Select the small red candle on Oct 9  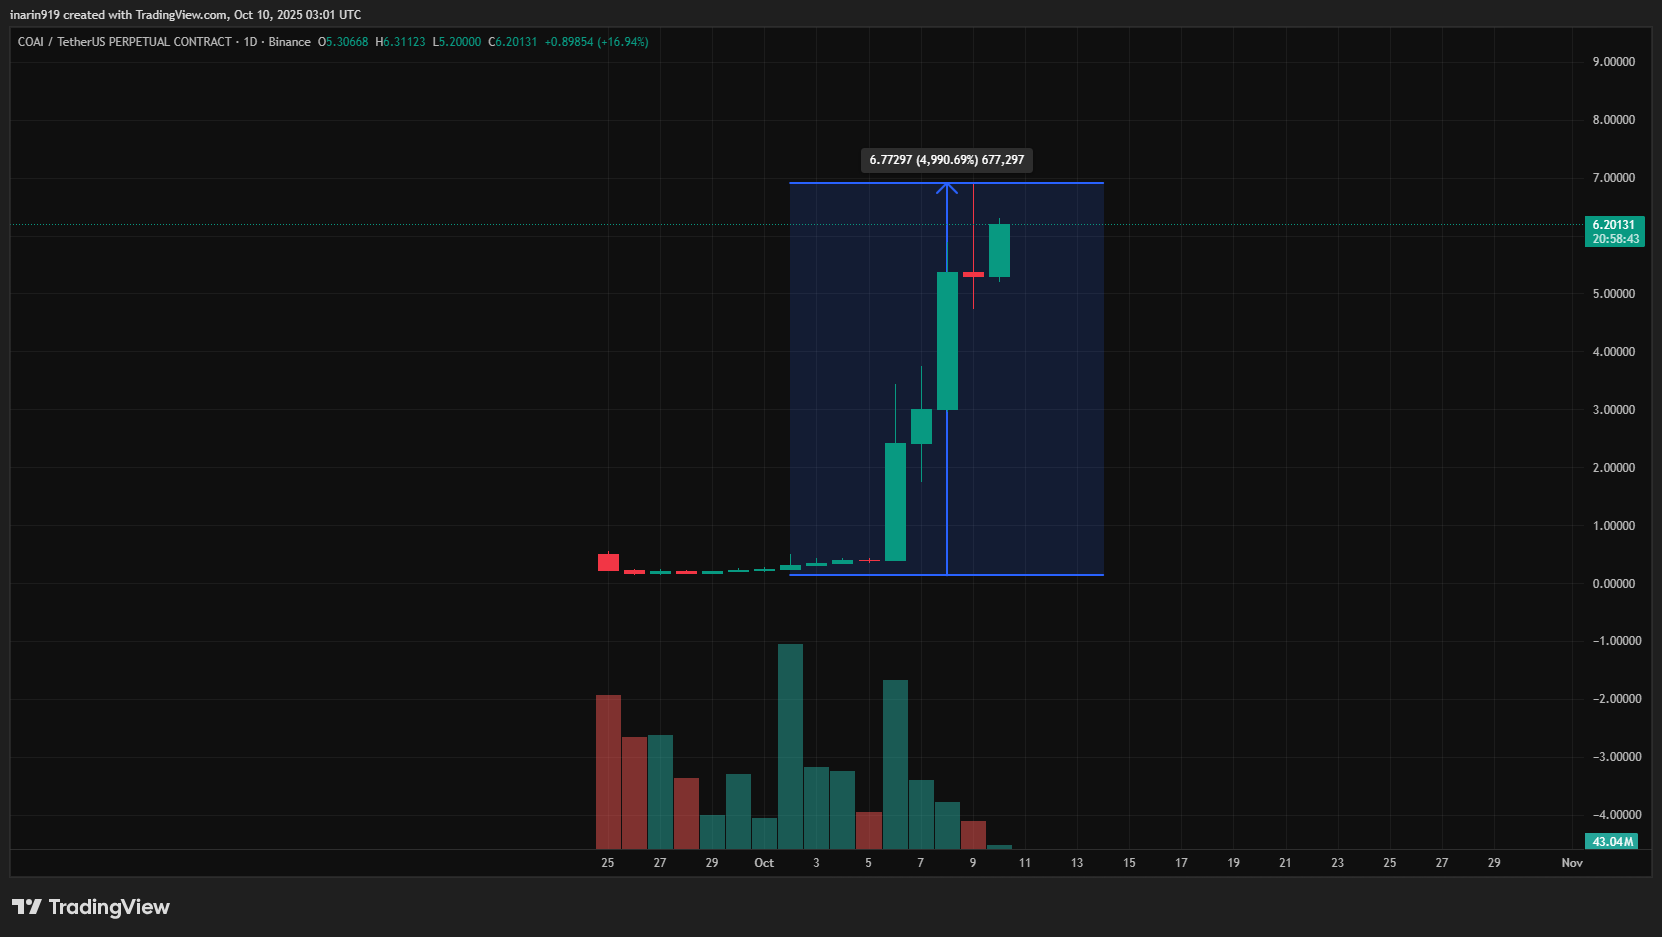(x=973, y=274)
